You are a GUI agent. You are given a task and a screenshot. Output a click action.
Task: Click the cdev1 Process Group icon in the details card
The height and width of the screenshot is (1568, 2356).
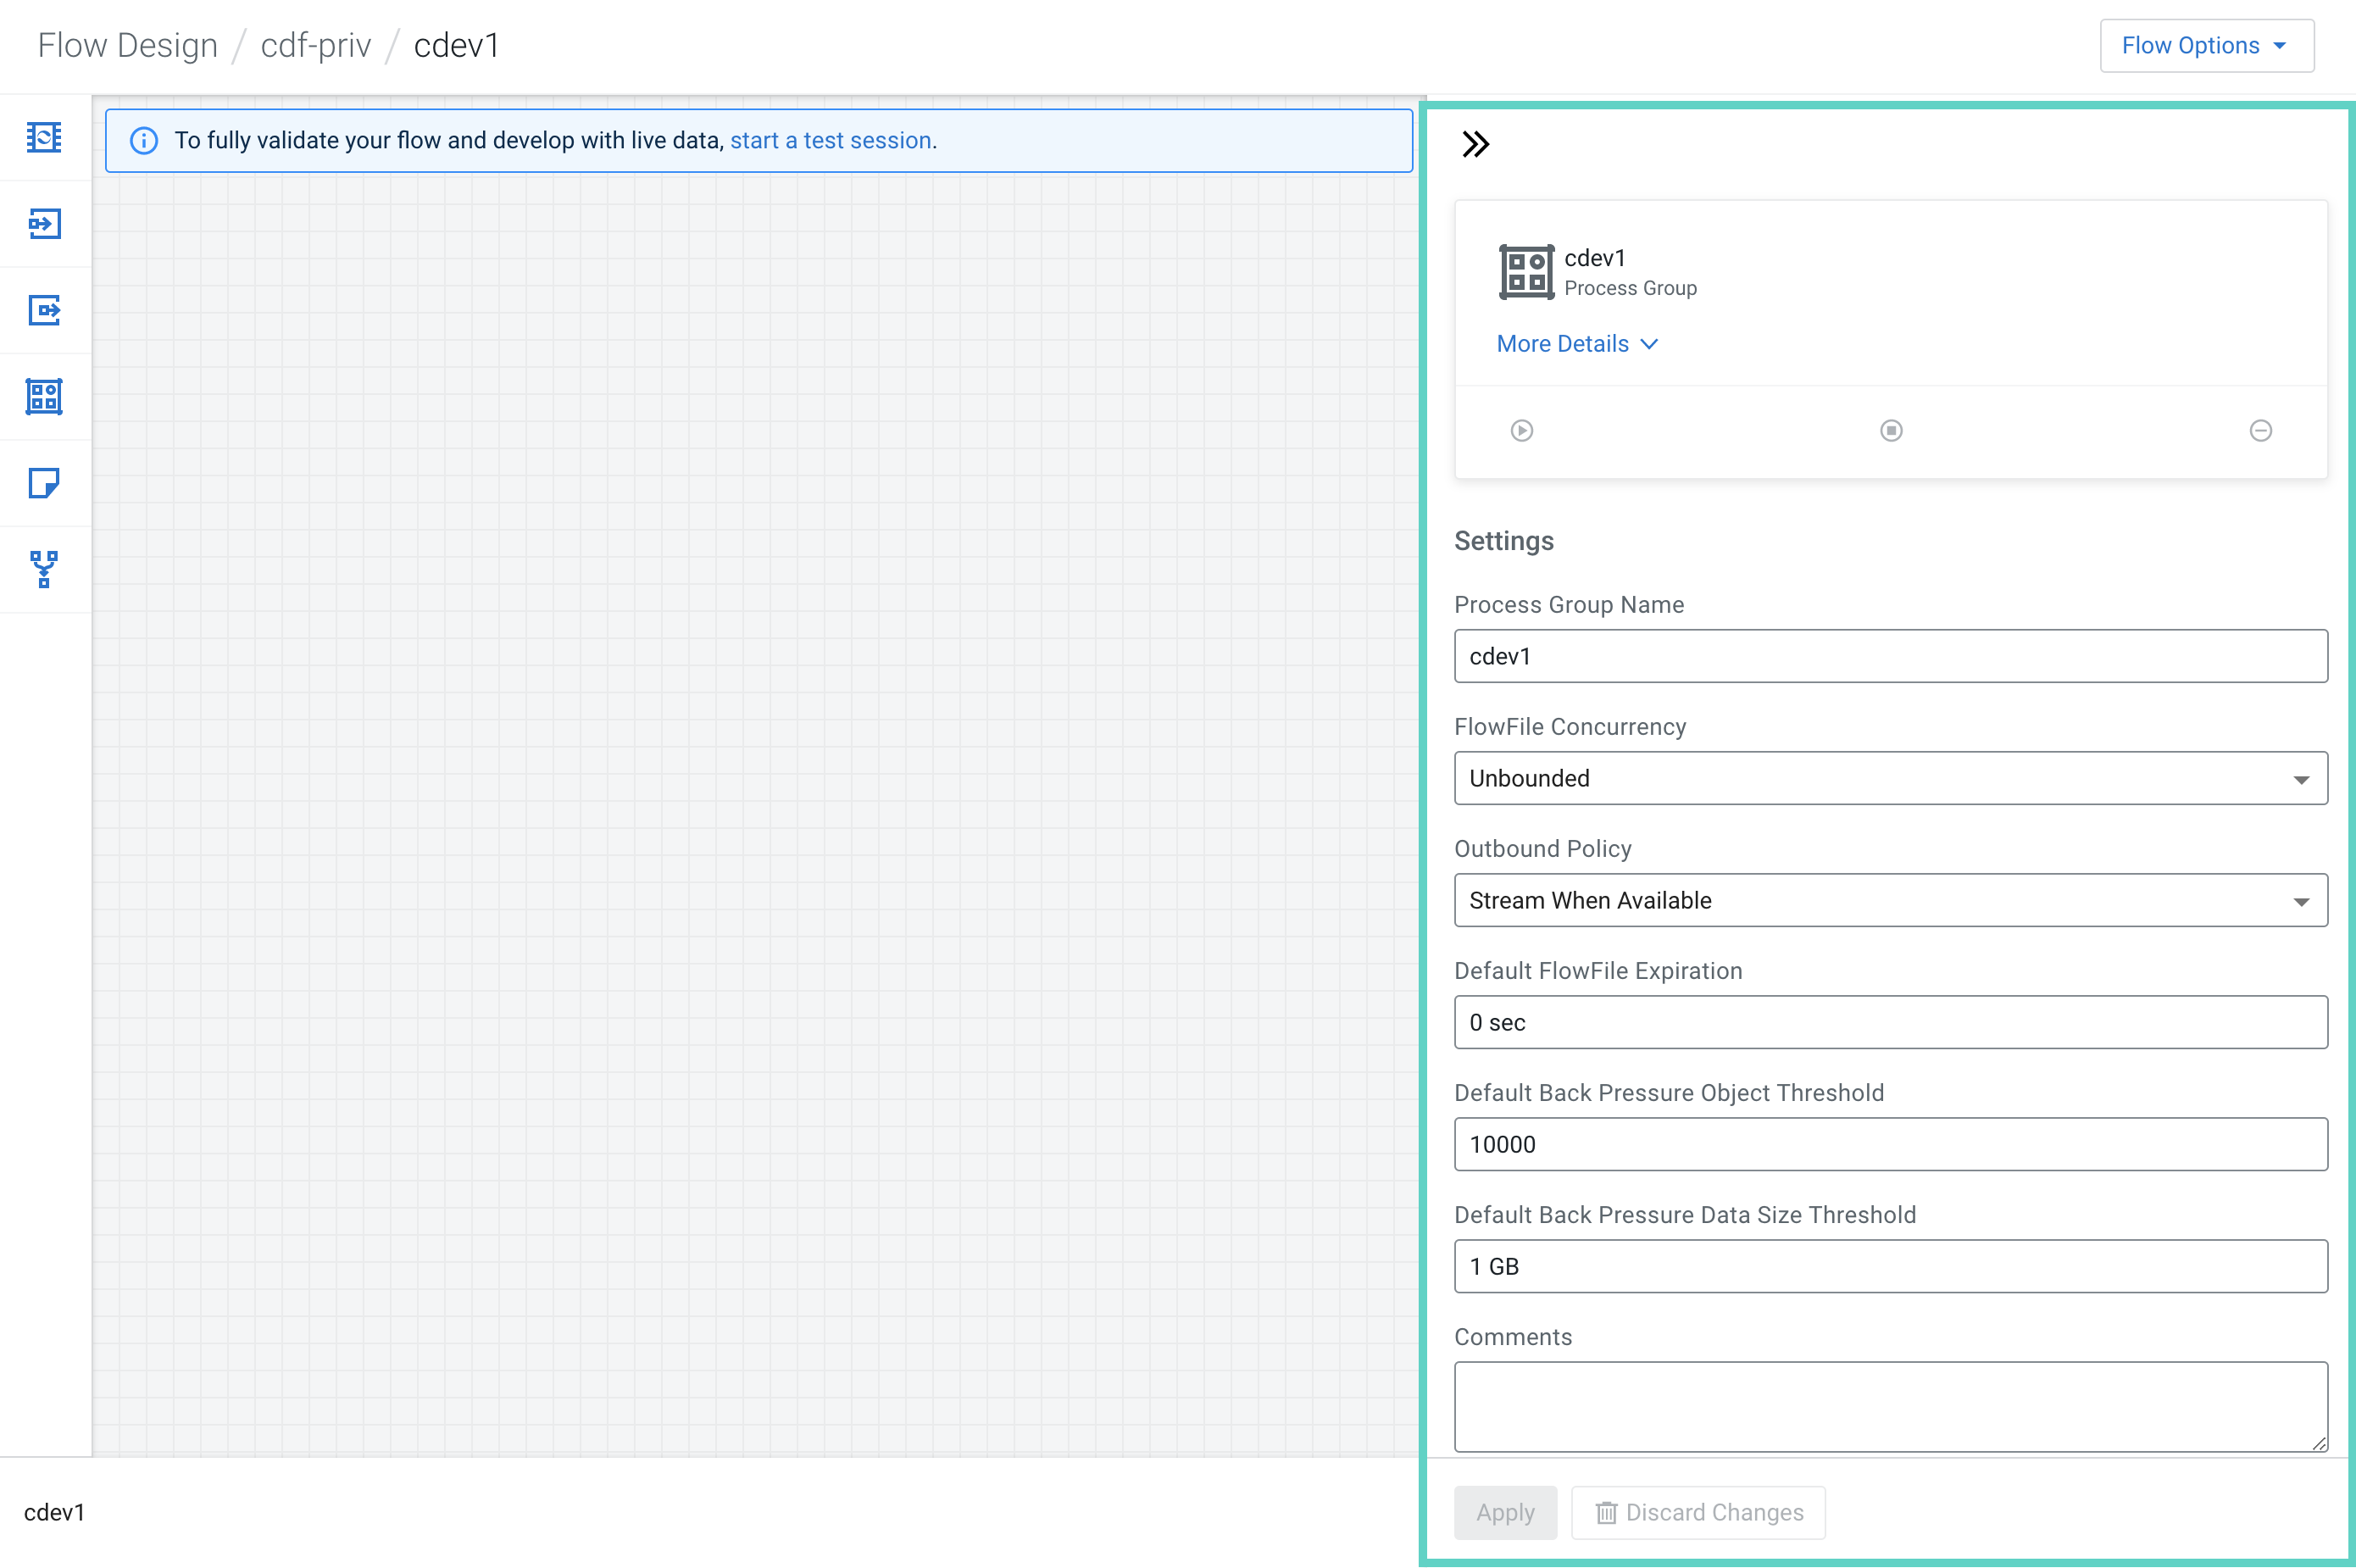pyautogui.click(x=1526, y=272)
